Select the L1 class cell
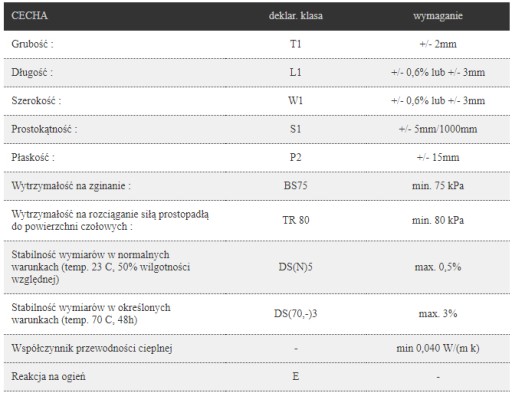This screenshot has width=512, height=393. (296, 72)
